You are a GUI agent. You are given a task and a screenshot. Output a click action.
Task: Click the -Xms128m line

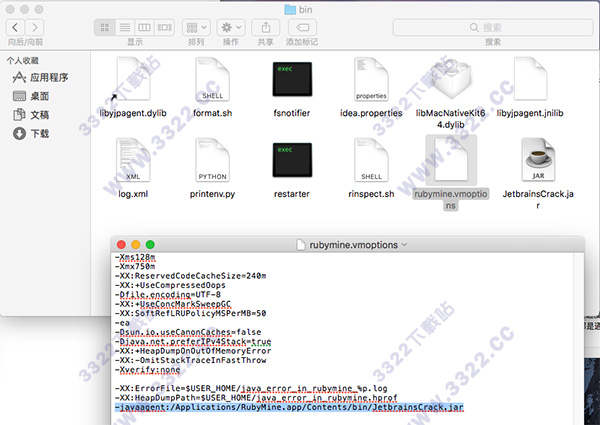[x=135, y=257]
